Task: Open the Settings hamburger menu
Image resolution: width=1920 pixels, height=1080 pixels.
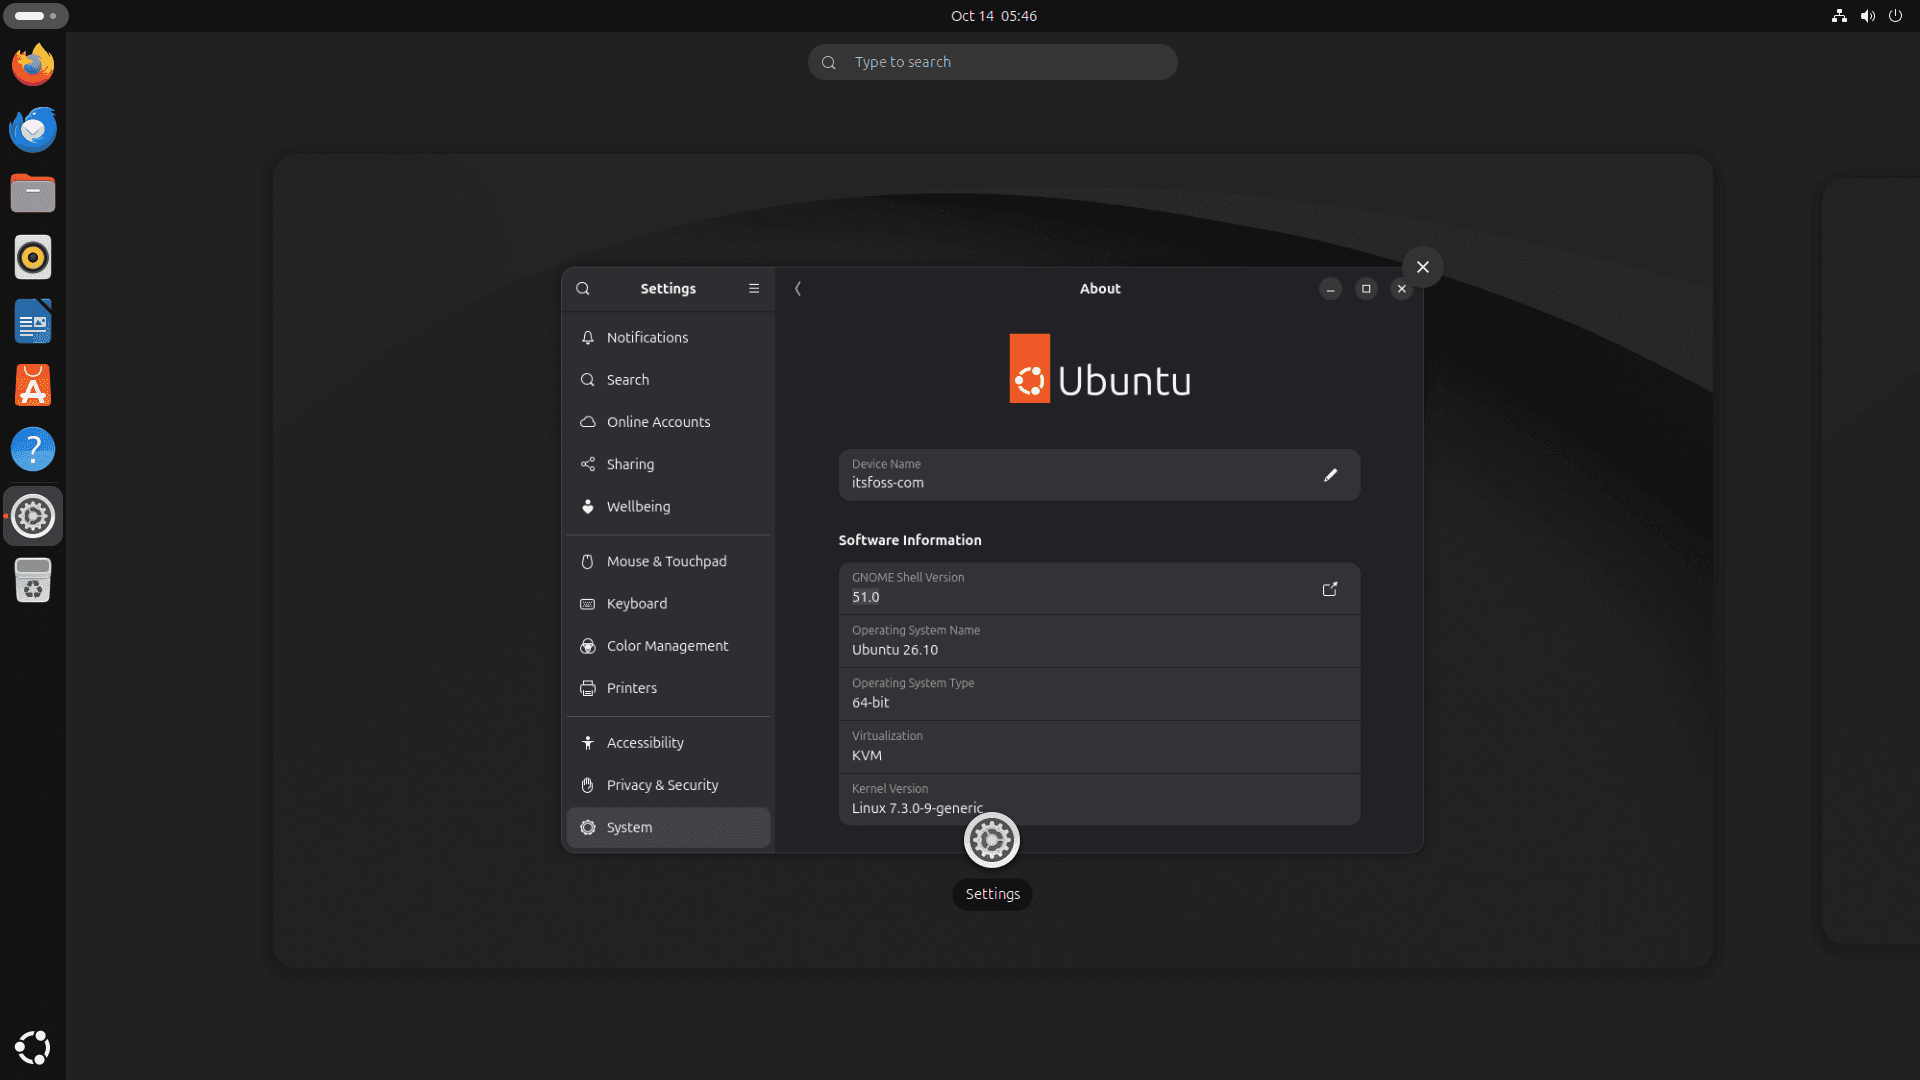Action: (x=754, y=289)
